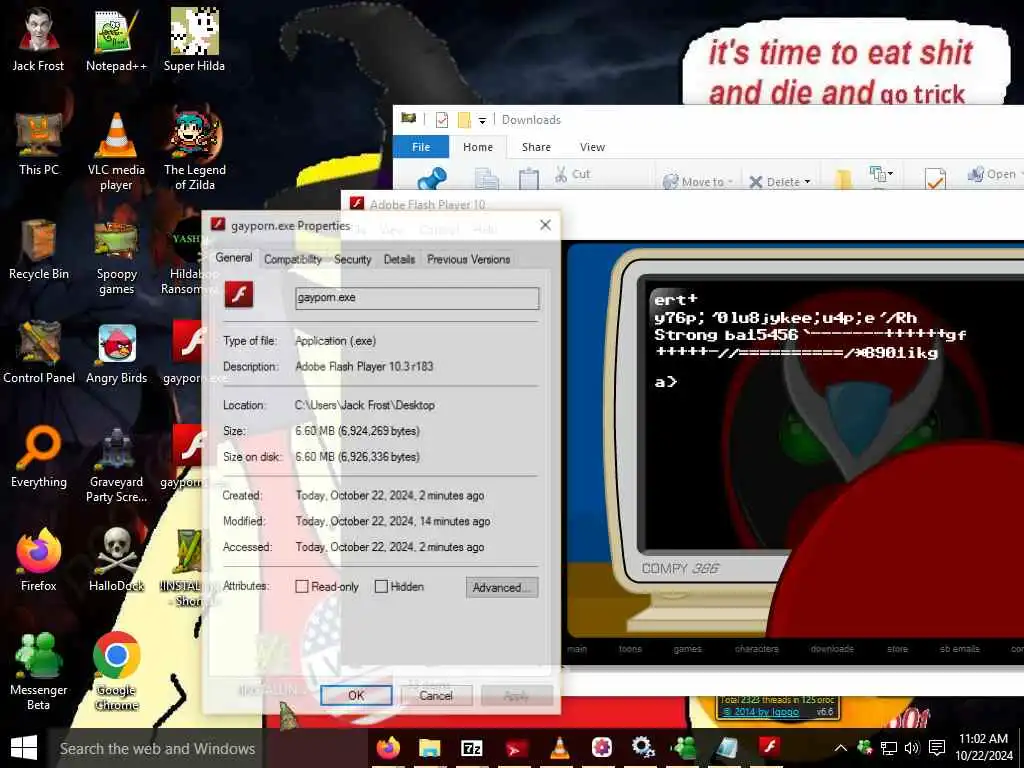This screenshot has height=768, width=1024.
Task: Click the 'sb emails' link in Flash page
Action: click(959, 648)
